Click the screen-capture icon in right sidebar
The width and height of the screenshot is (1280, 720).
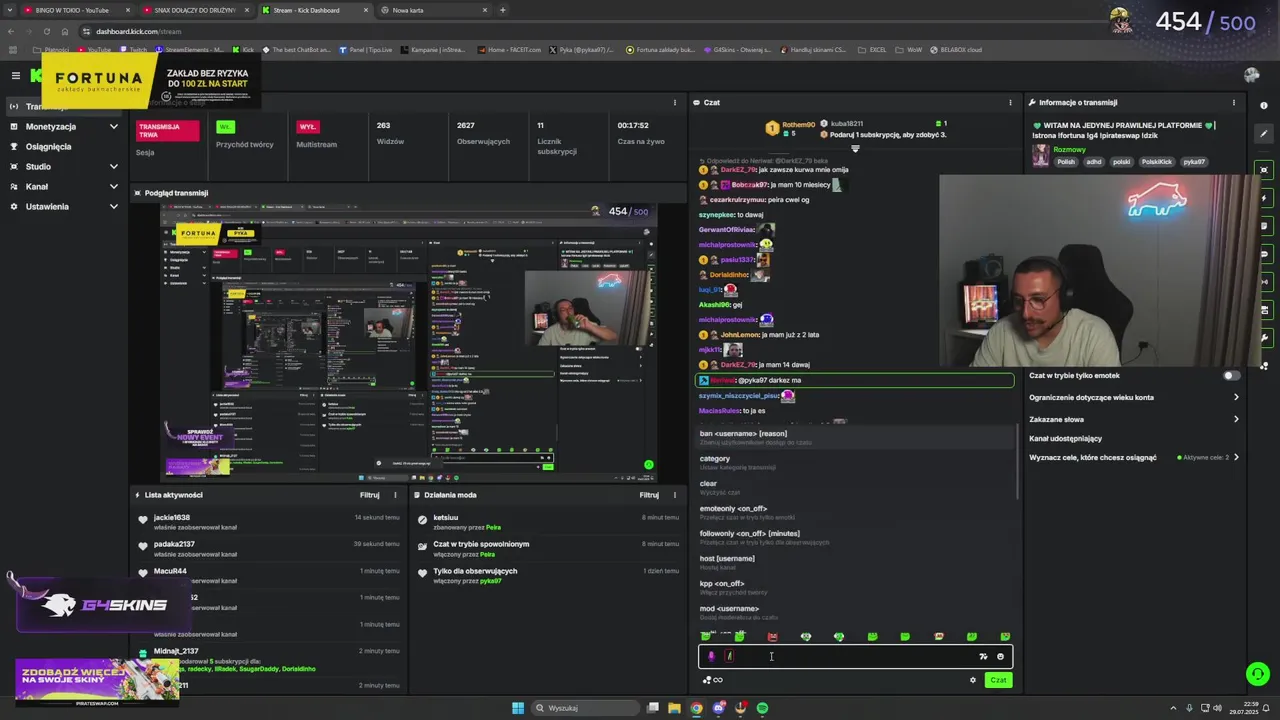(x=1264, y=170)
